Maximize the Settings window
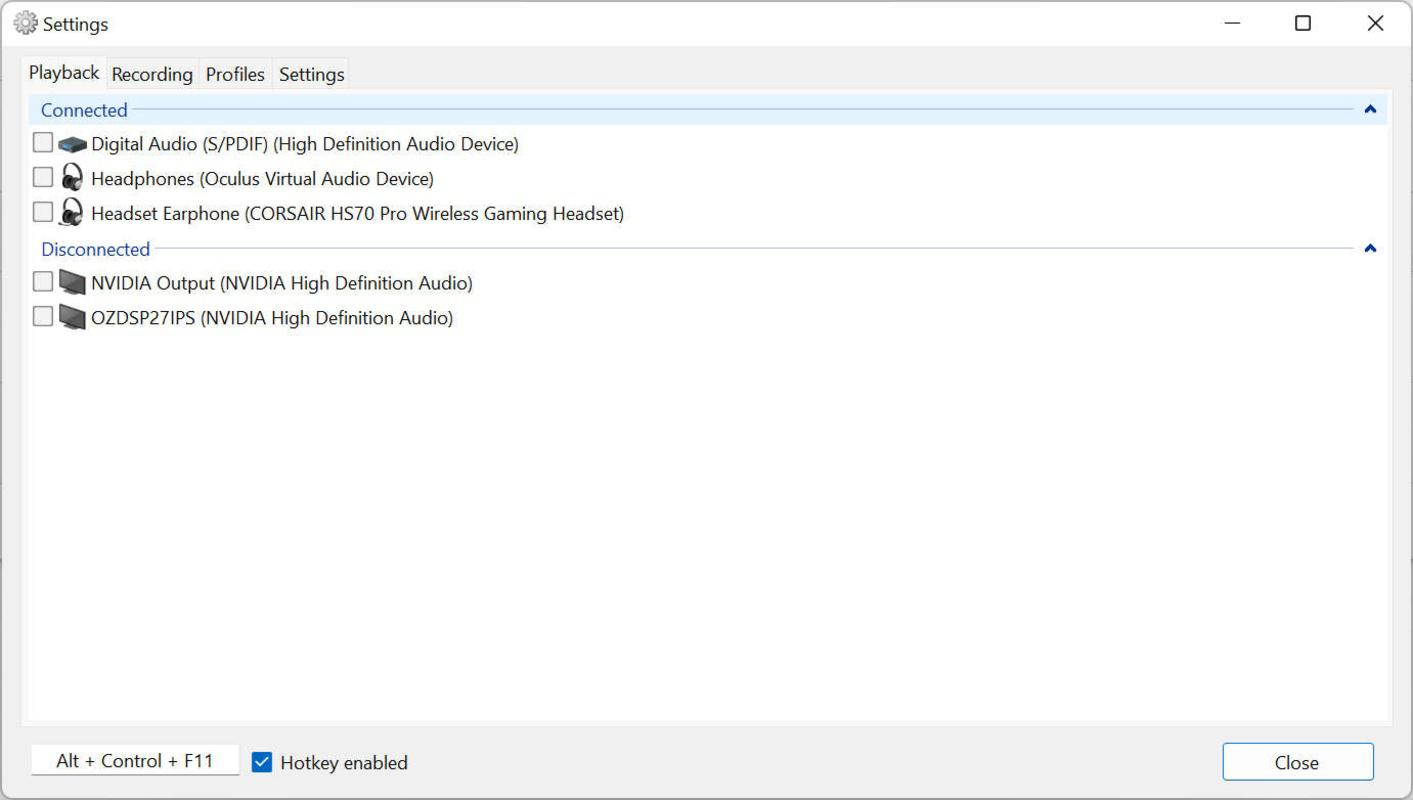 [x=1303, y=23]
